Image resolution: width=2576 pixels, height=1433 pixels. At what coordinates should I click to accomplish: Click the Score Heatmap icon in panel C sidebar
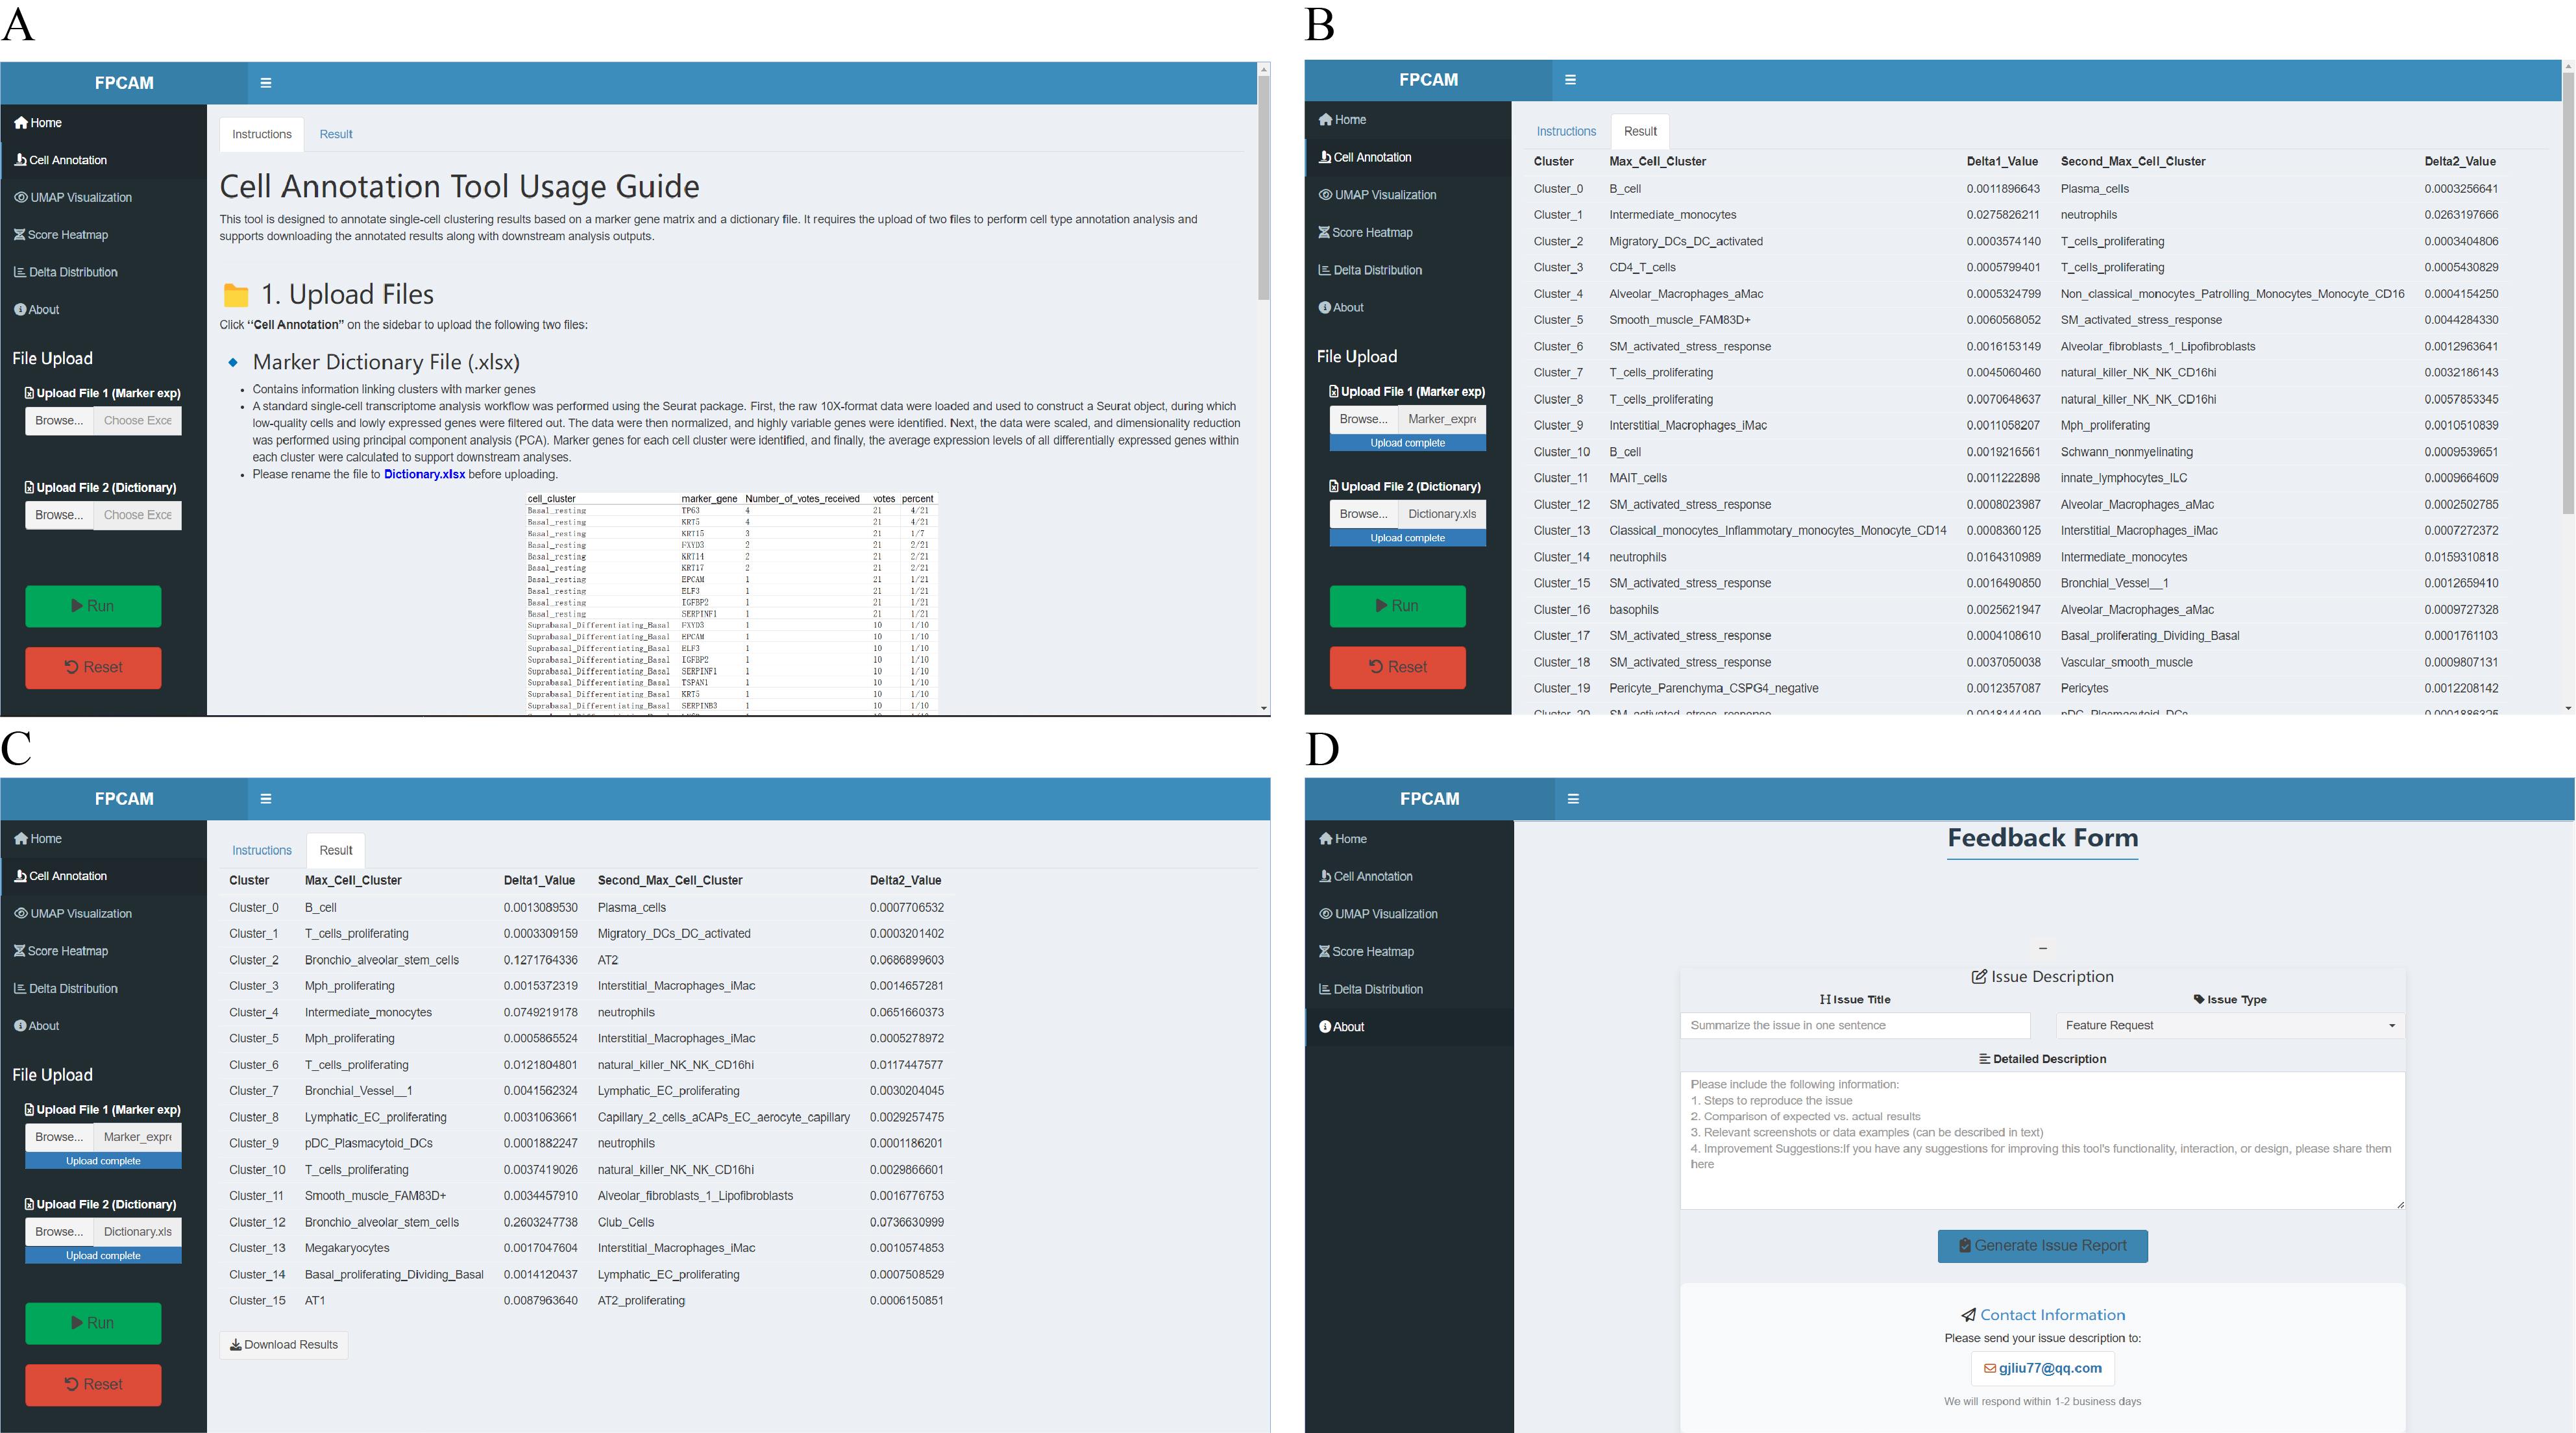click(x=19, y=951)
